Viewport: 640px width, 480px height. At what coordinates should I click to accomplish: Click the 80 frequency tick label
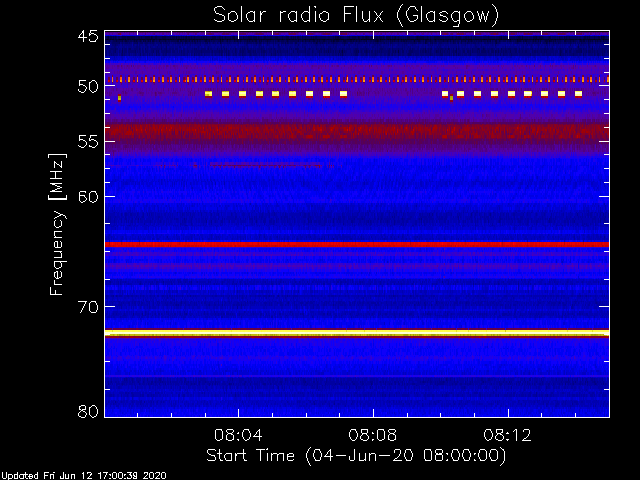pyautogui.click(x=88, y=411)
